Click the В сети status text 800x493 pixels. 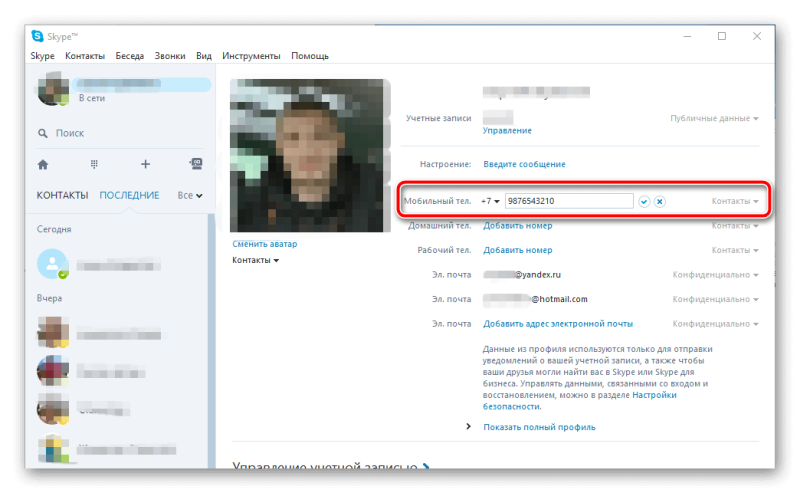(x=92, y=98)
